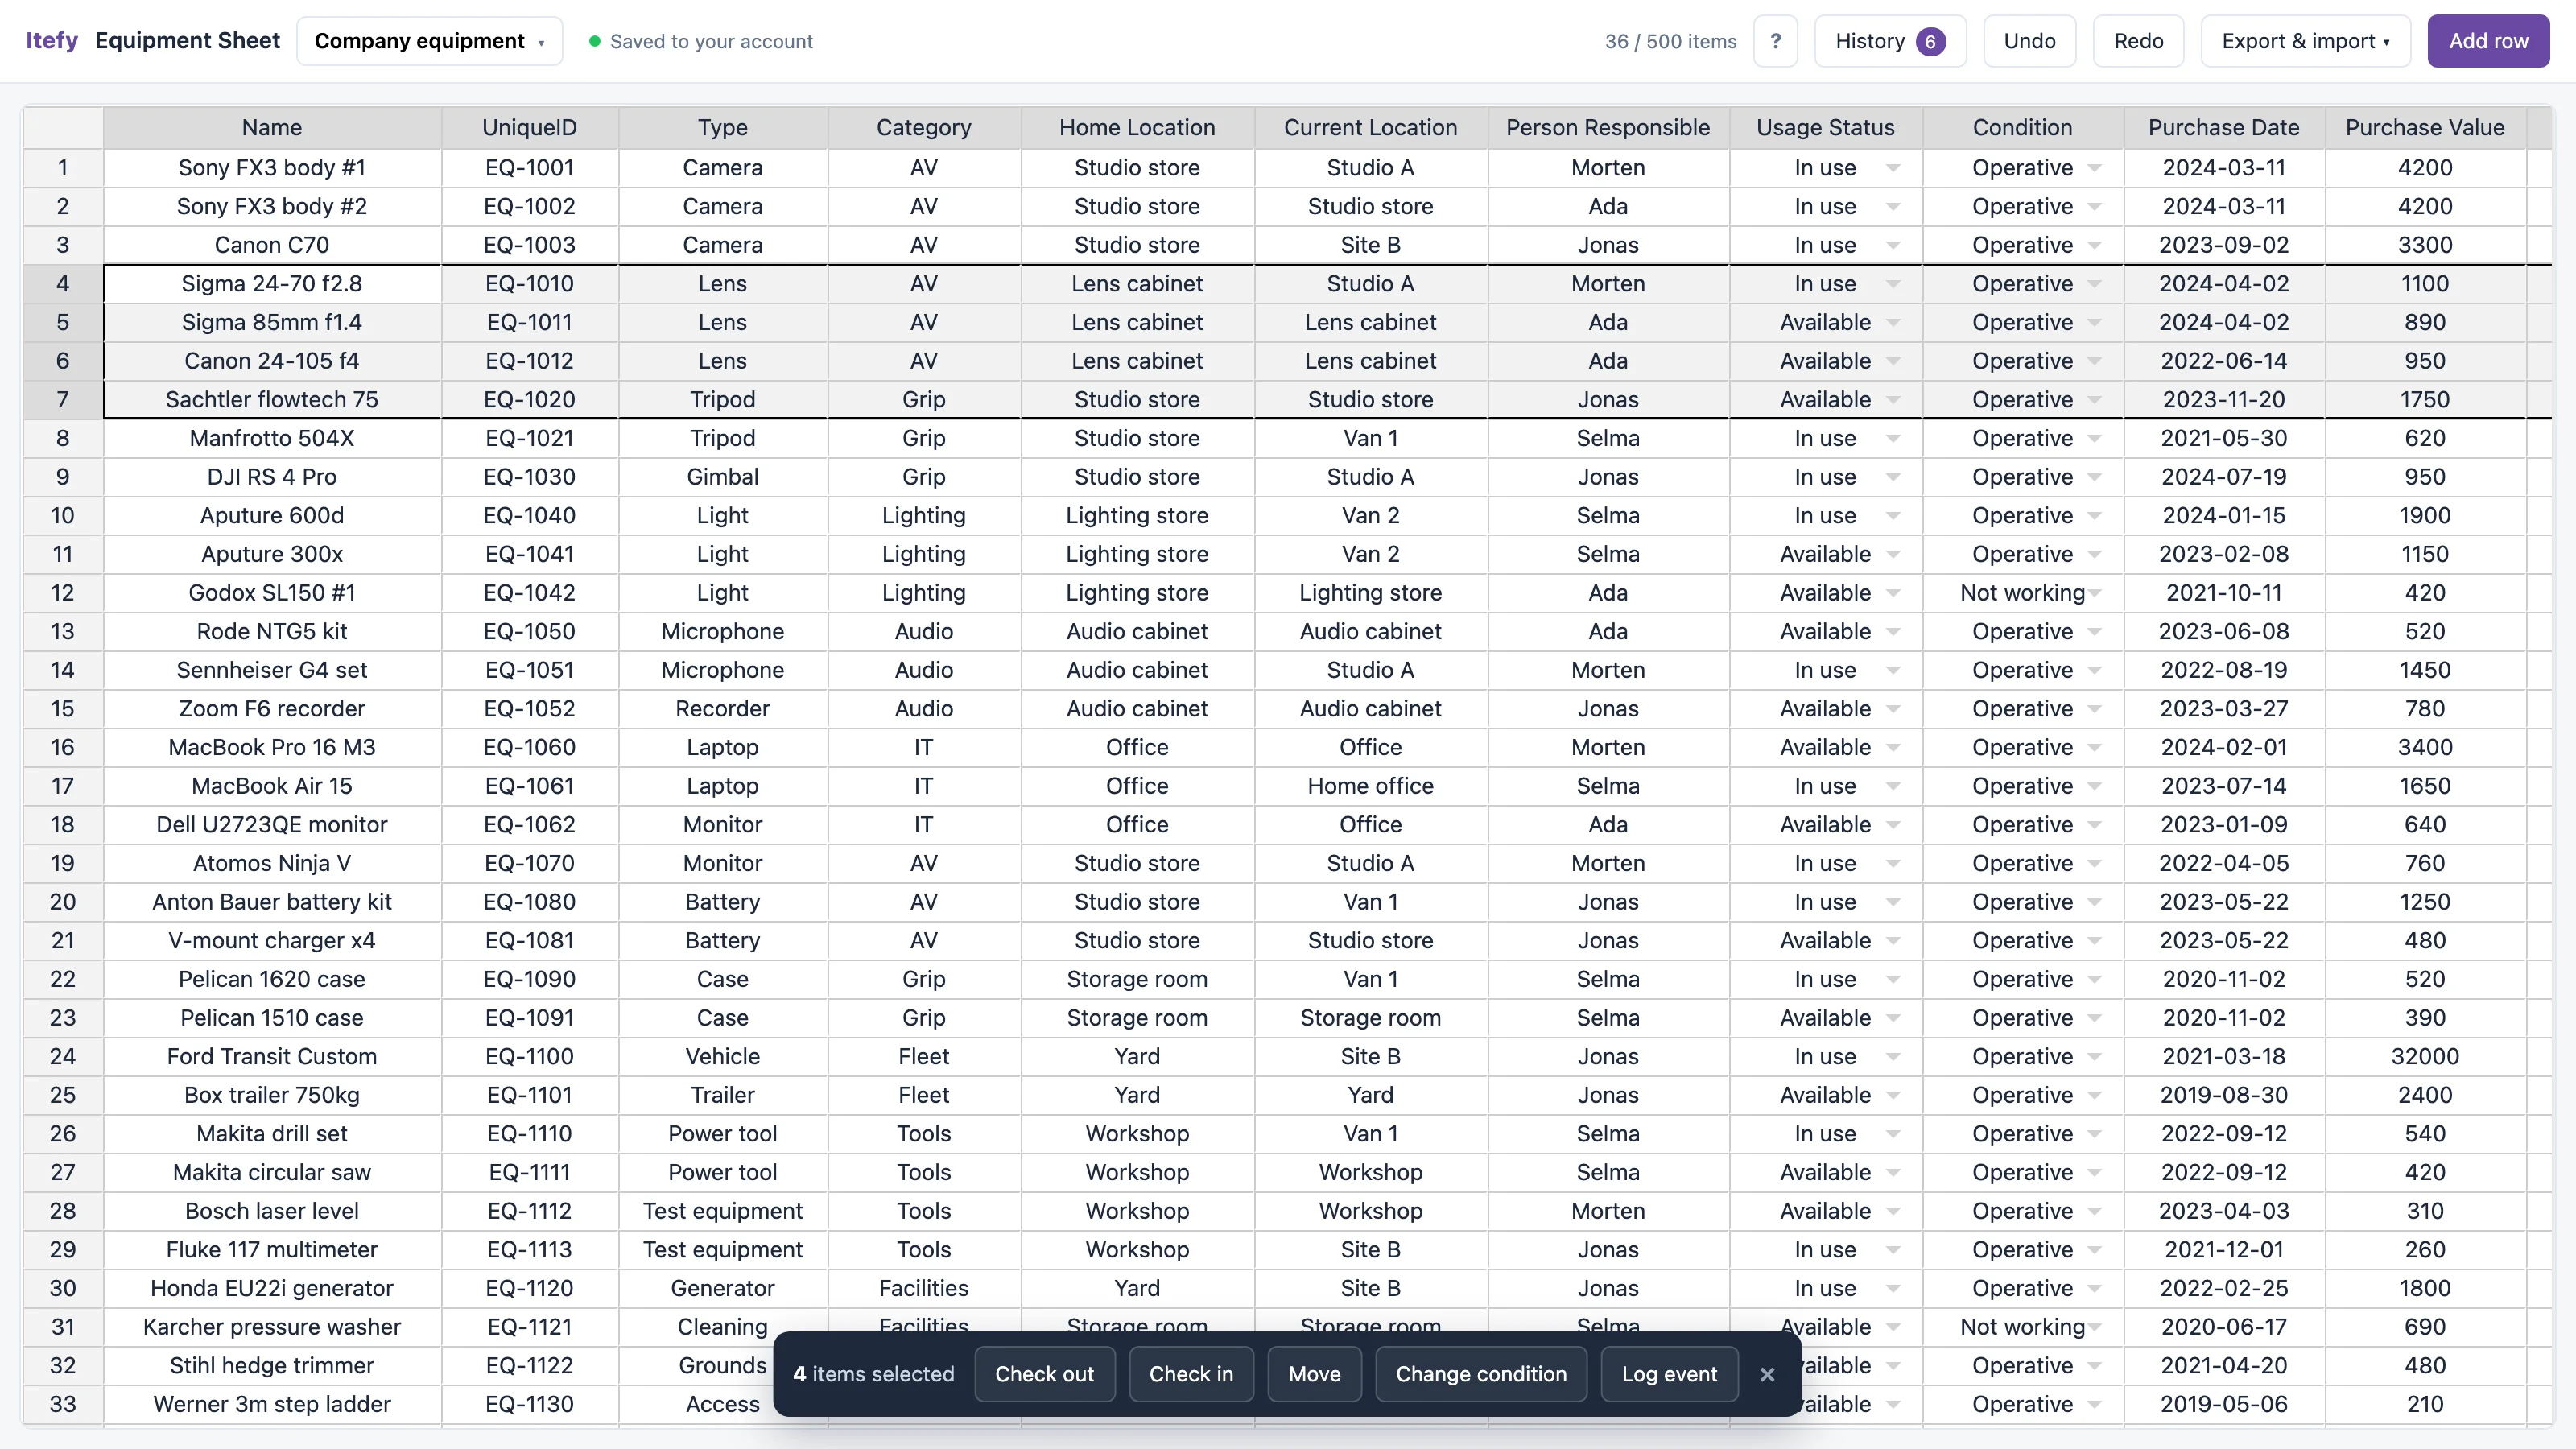Expand Usage Status dropdown for Makita drill set

(x=1893, y=1134)
